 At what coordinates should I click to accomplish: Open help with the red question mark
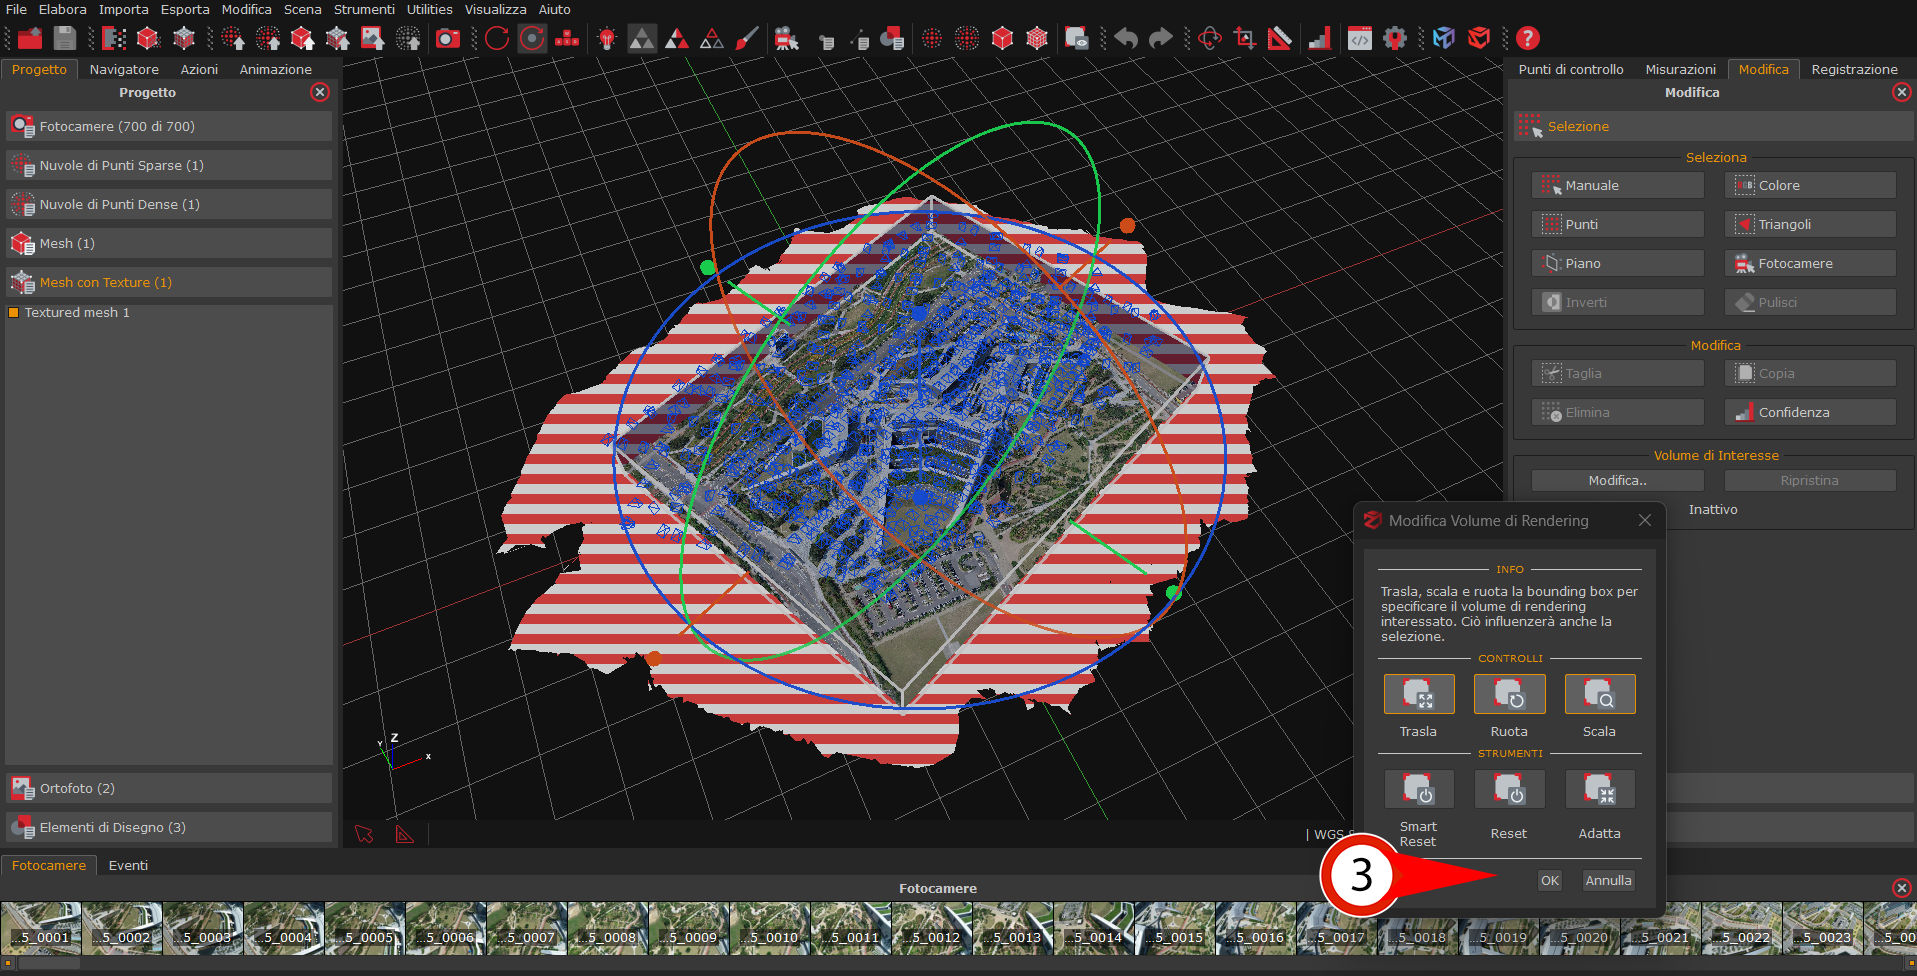[x=1527, y=38]
